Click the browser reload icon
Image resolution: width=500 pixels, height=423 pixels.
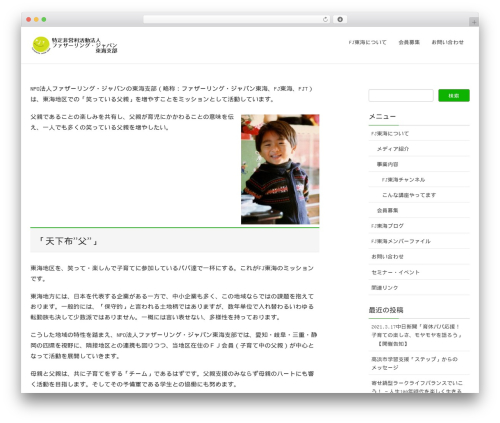click(x=325, y=19)
